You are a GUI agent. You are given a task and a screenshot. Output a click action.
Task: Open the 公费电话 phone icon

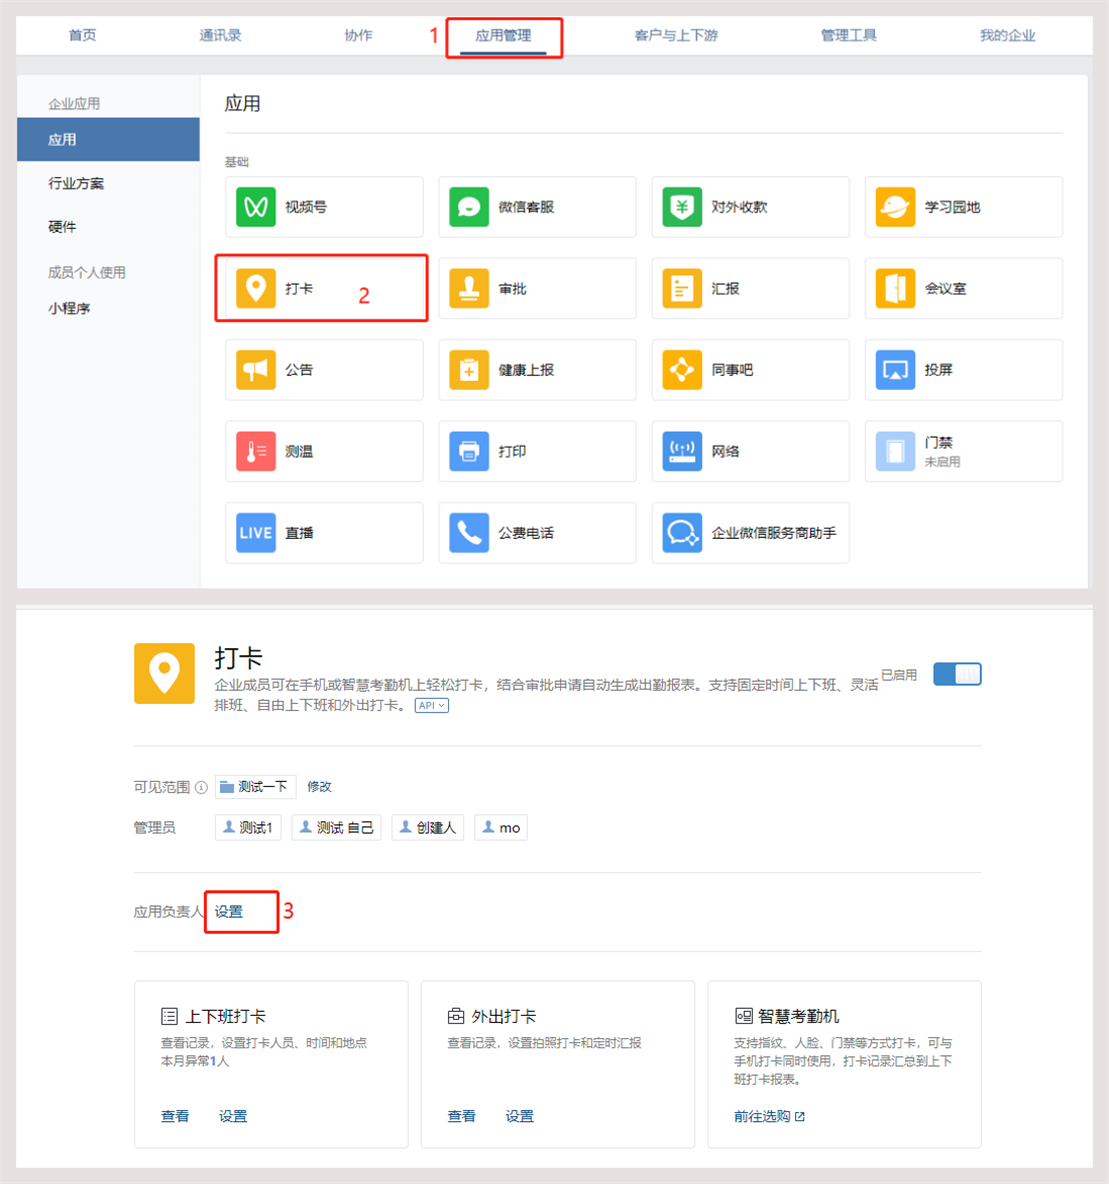click(469, 533)
